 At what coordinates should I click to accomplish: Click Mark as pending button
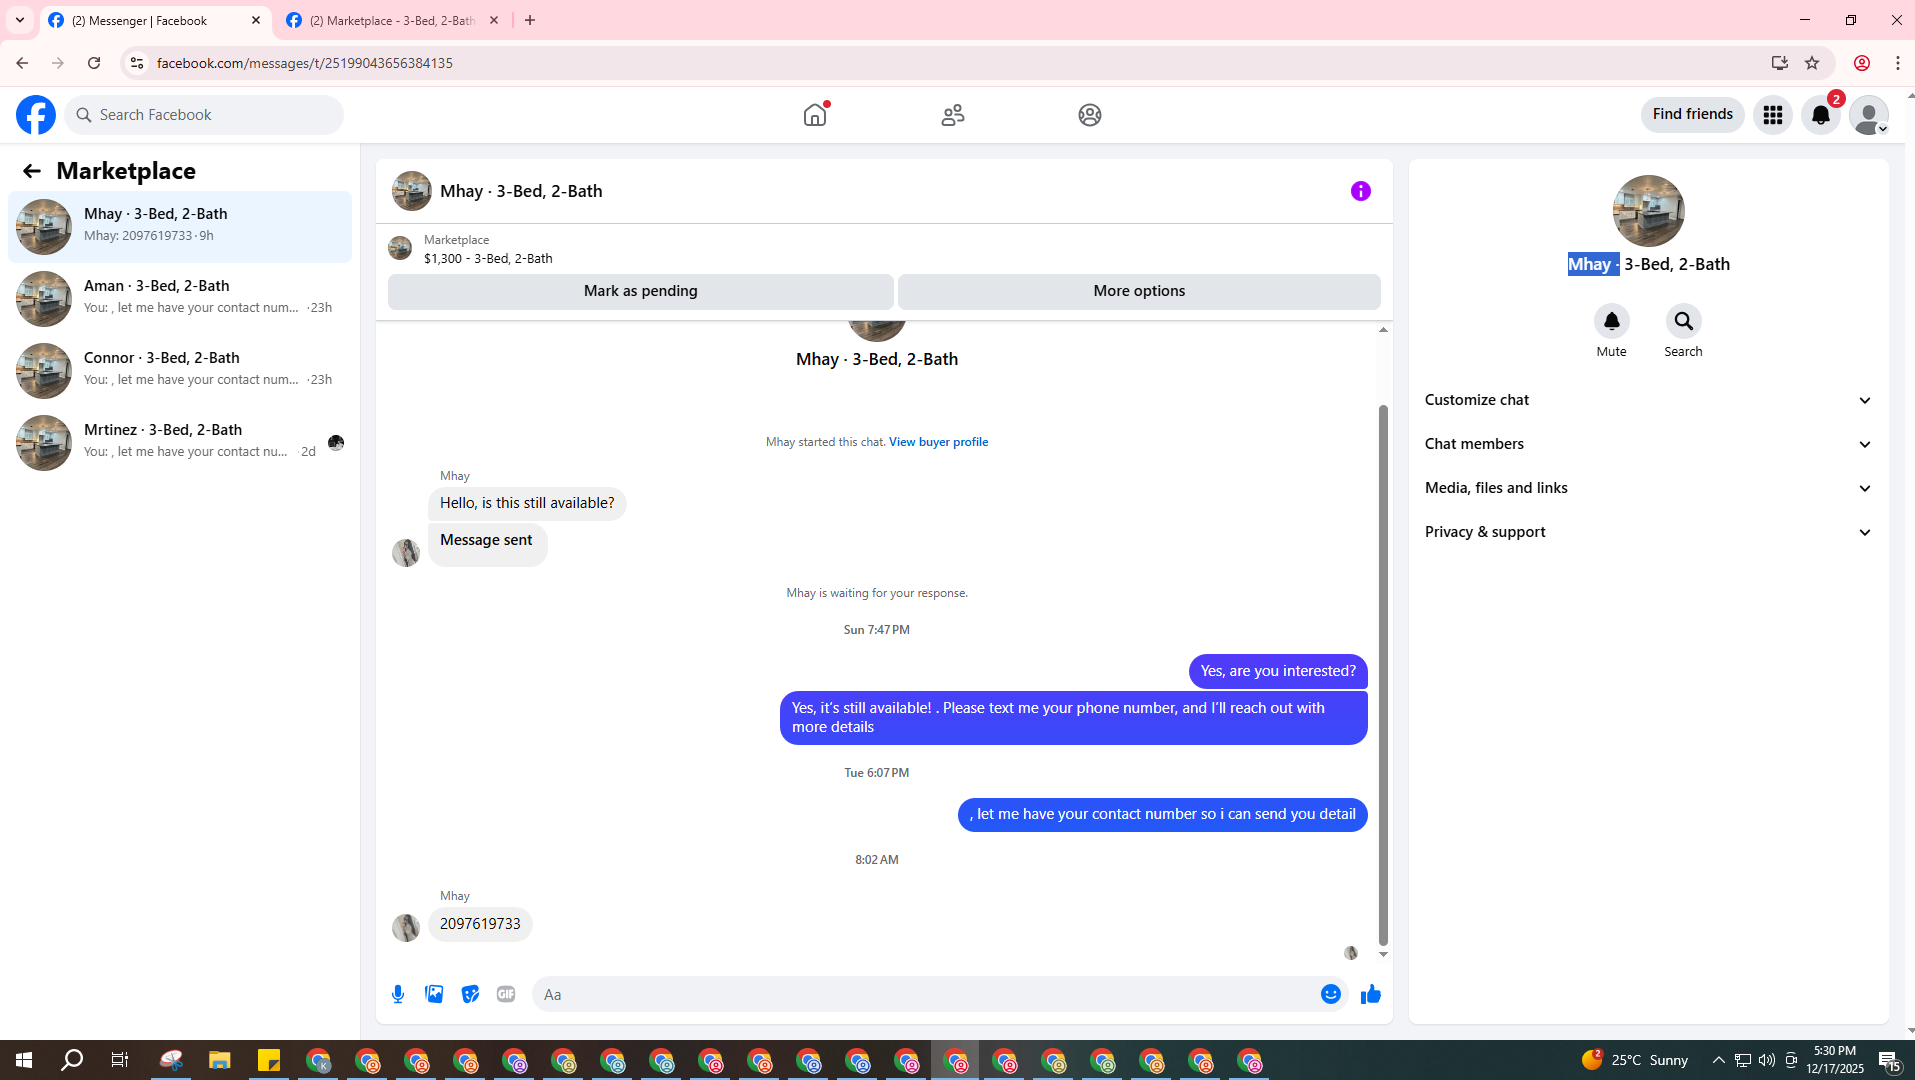[641, 291]
